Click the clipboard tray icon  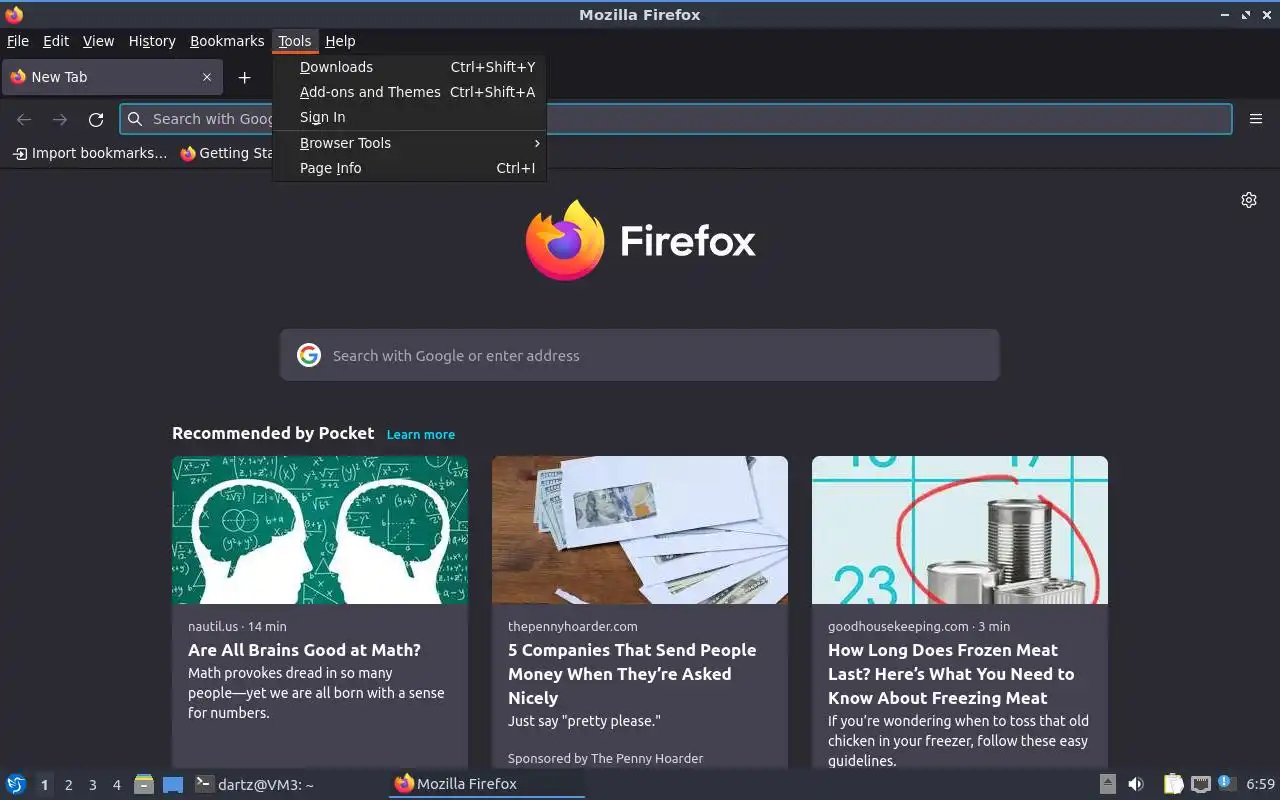coord(1174,784)
